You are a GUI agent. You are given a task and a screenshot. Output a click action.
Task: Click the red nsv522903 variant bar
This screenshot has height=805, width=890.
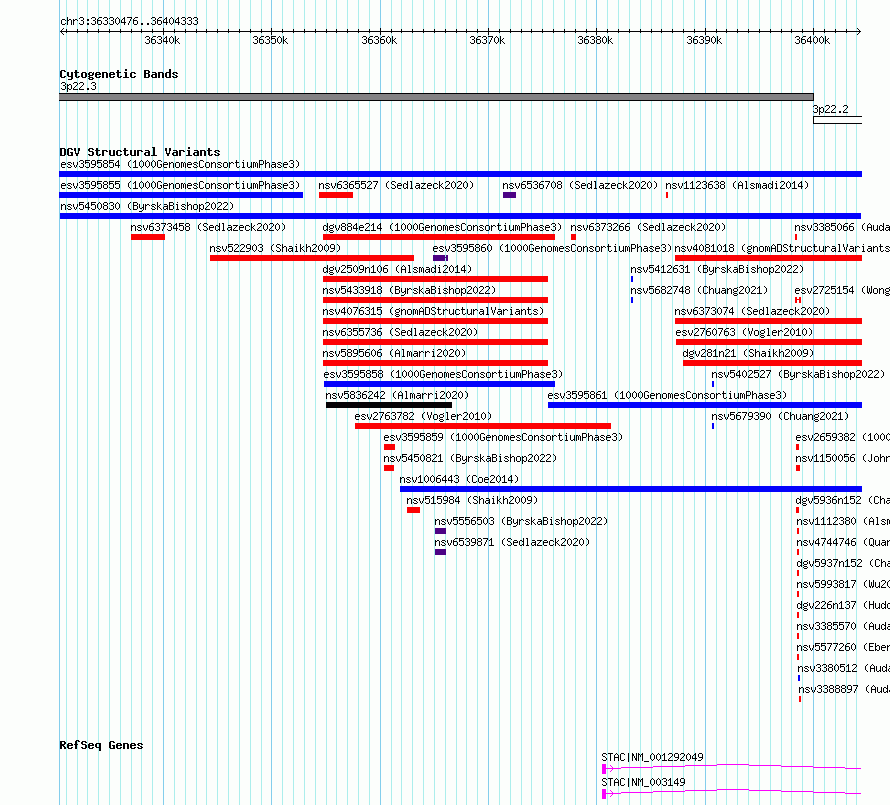point(312,258)
